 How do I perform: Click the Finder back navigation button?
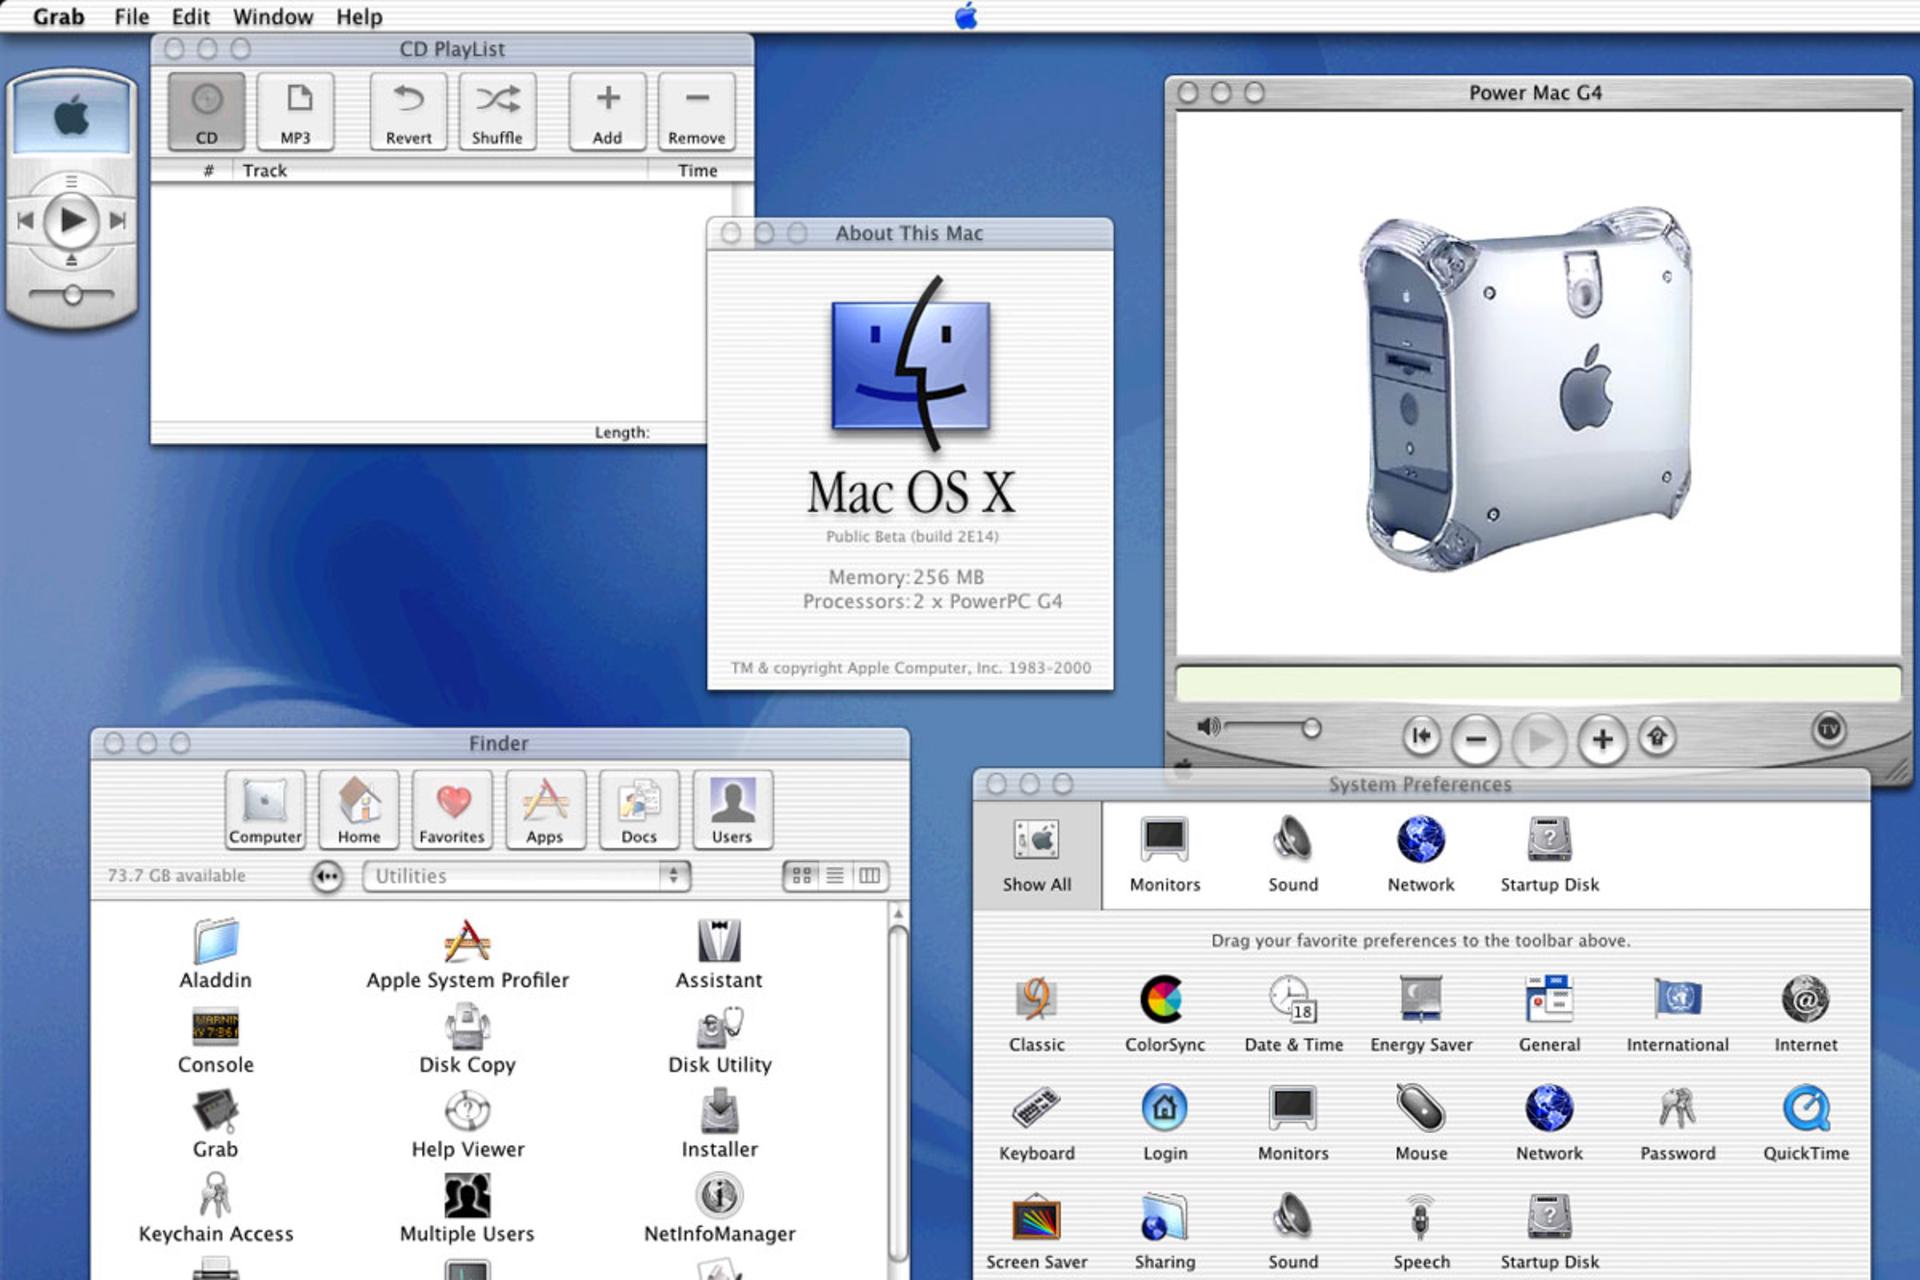click(327, 877)
